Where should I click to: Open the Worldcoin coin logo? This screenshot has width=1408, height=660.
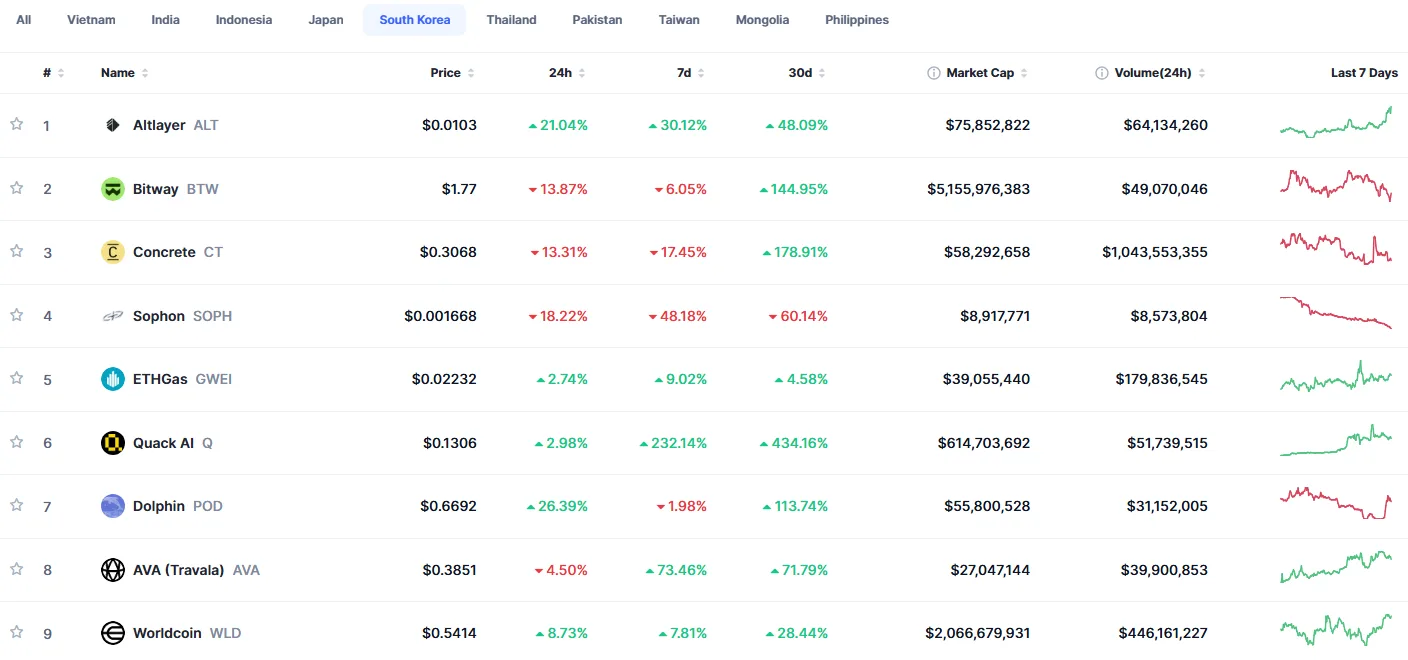click(113, 633)
